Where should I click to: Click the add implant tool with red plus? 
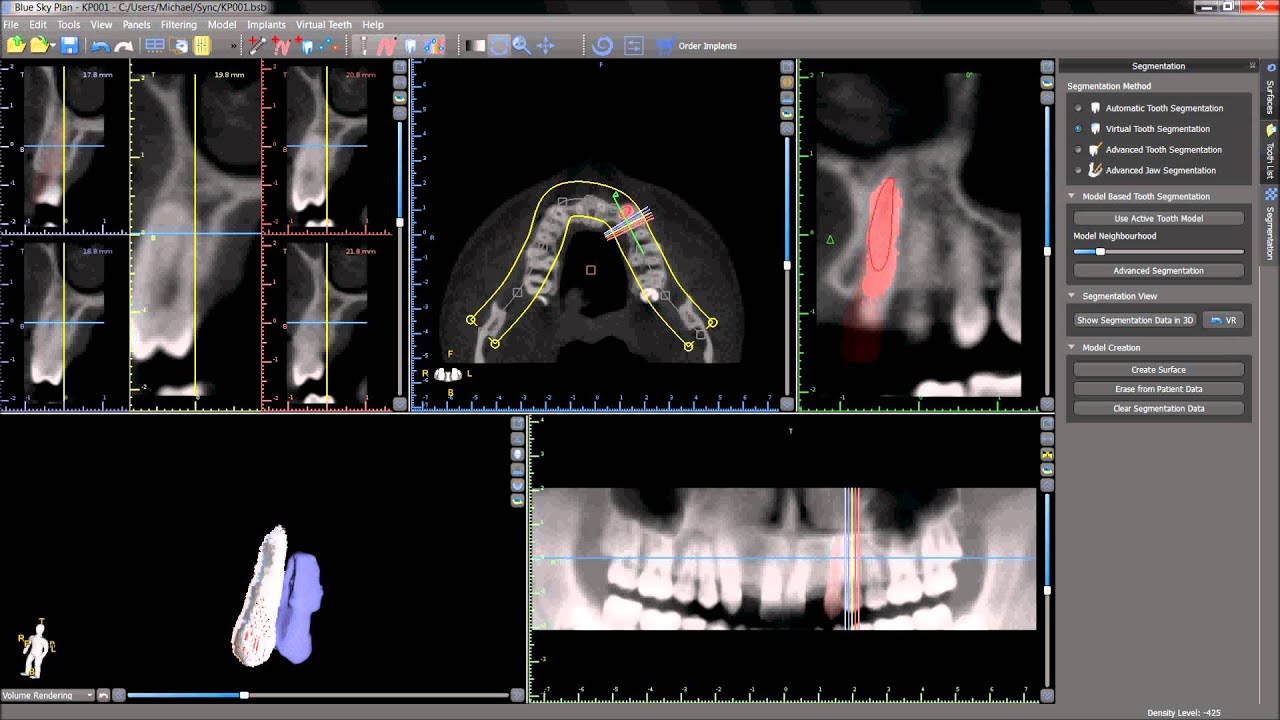click(x=257, y=46)
